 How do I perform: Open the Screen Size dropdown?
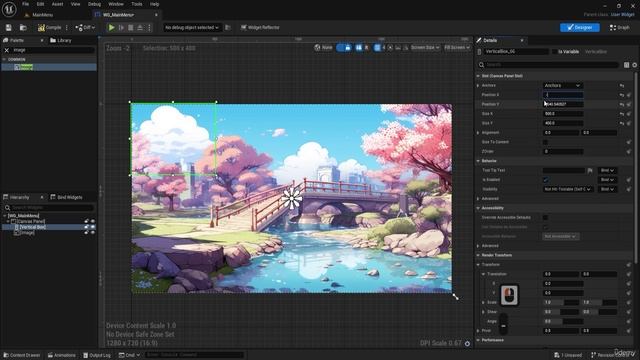(424, 47)
